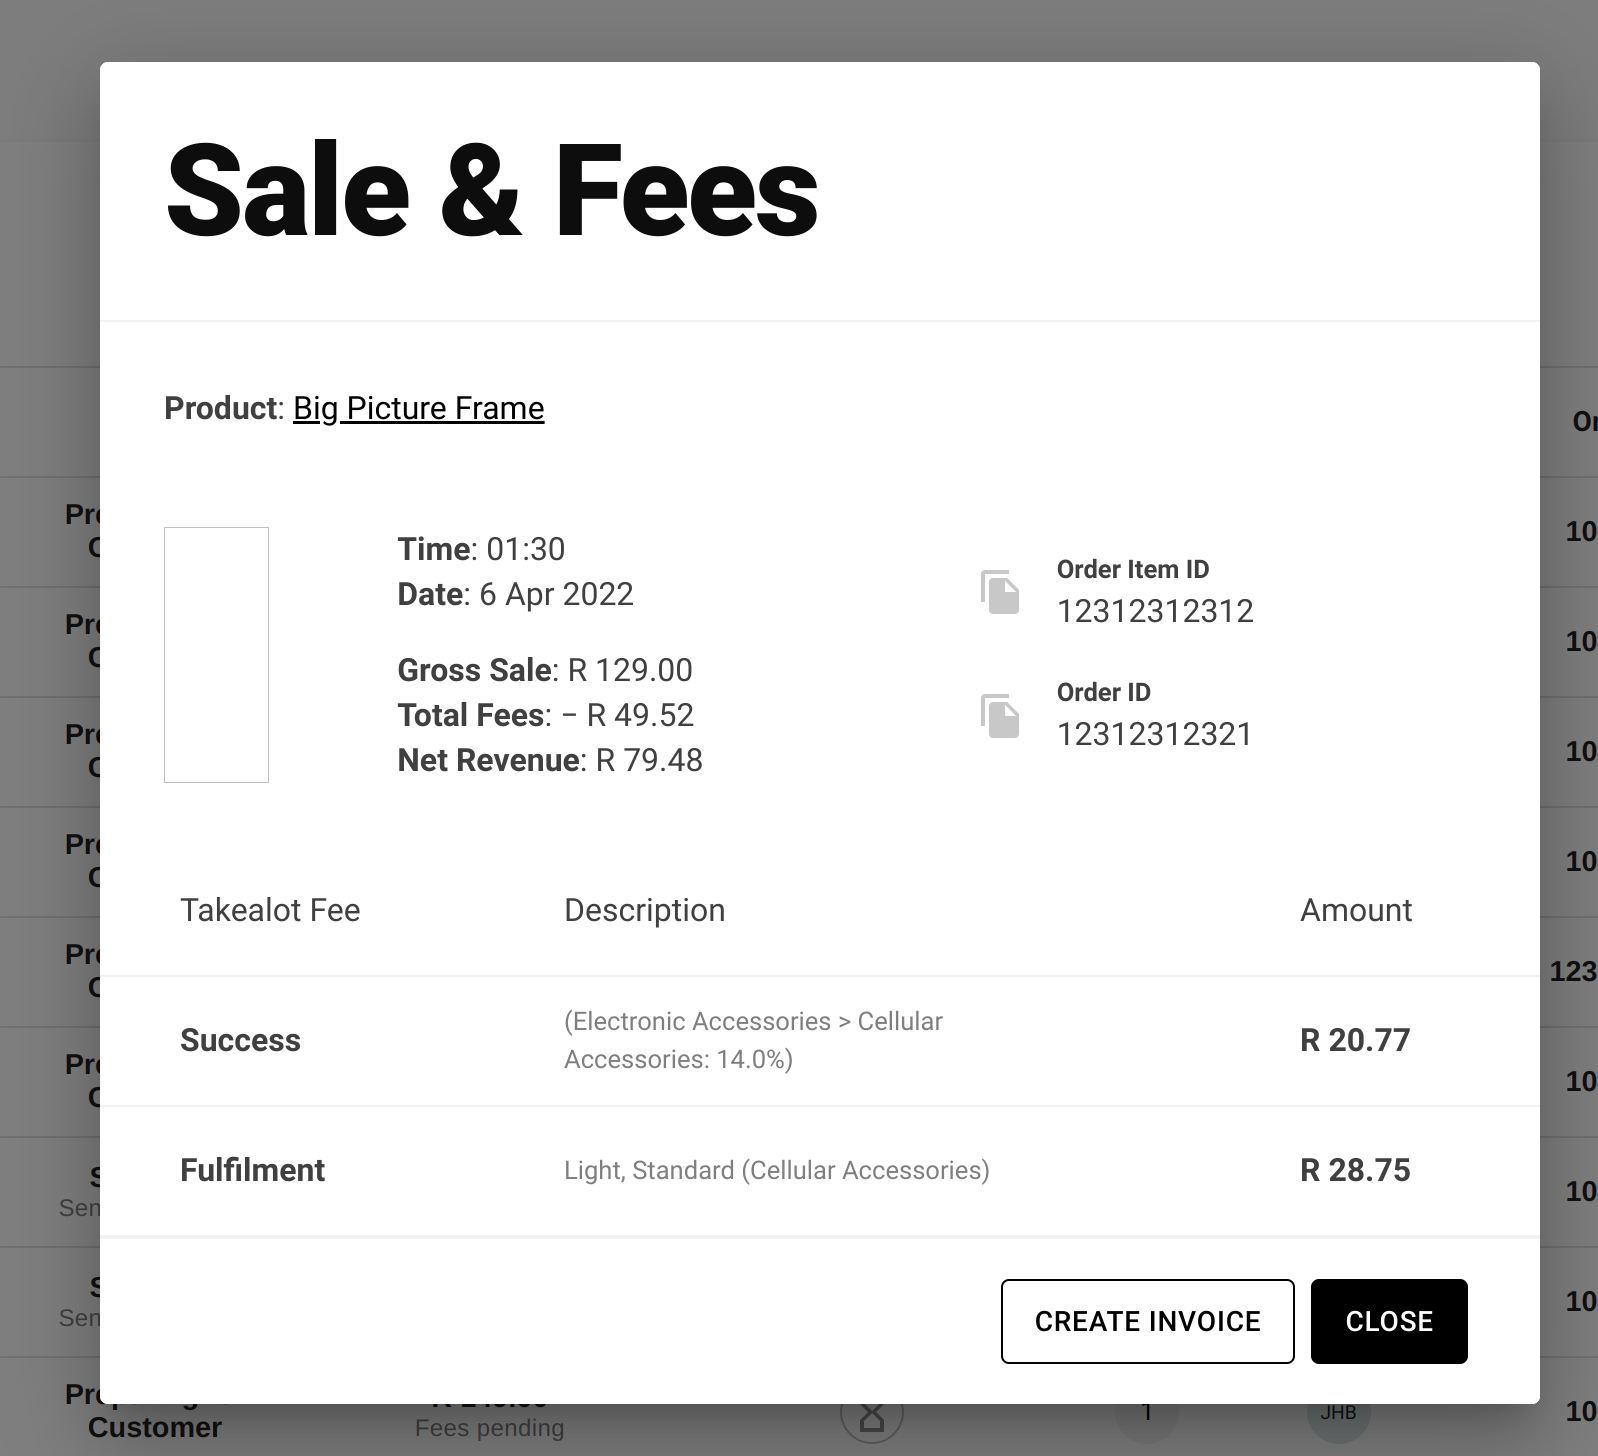This screenshot has height=1456, width=1598.
Task: Click the Amount column header
Action: tap(1356, 910)
